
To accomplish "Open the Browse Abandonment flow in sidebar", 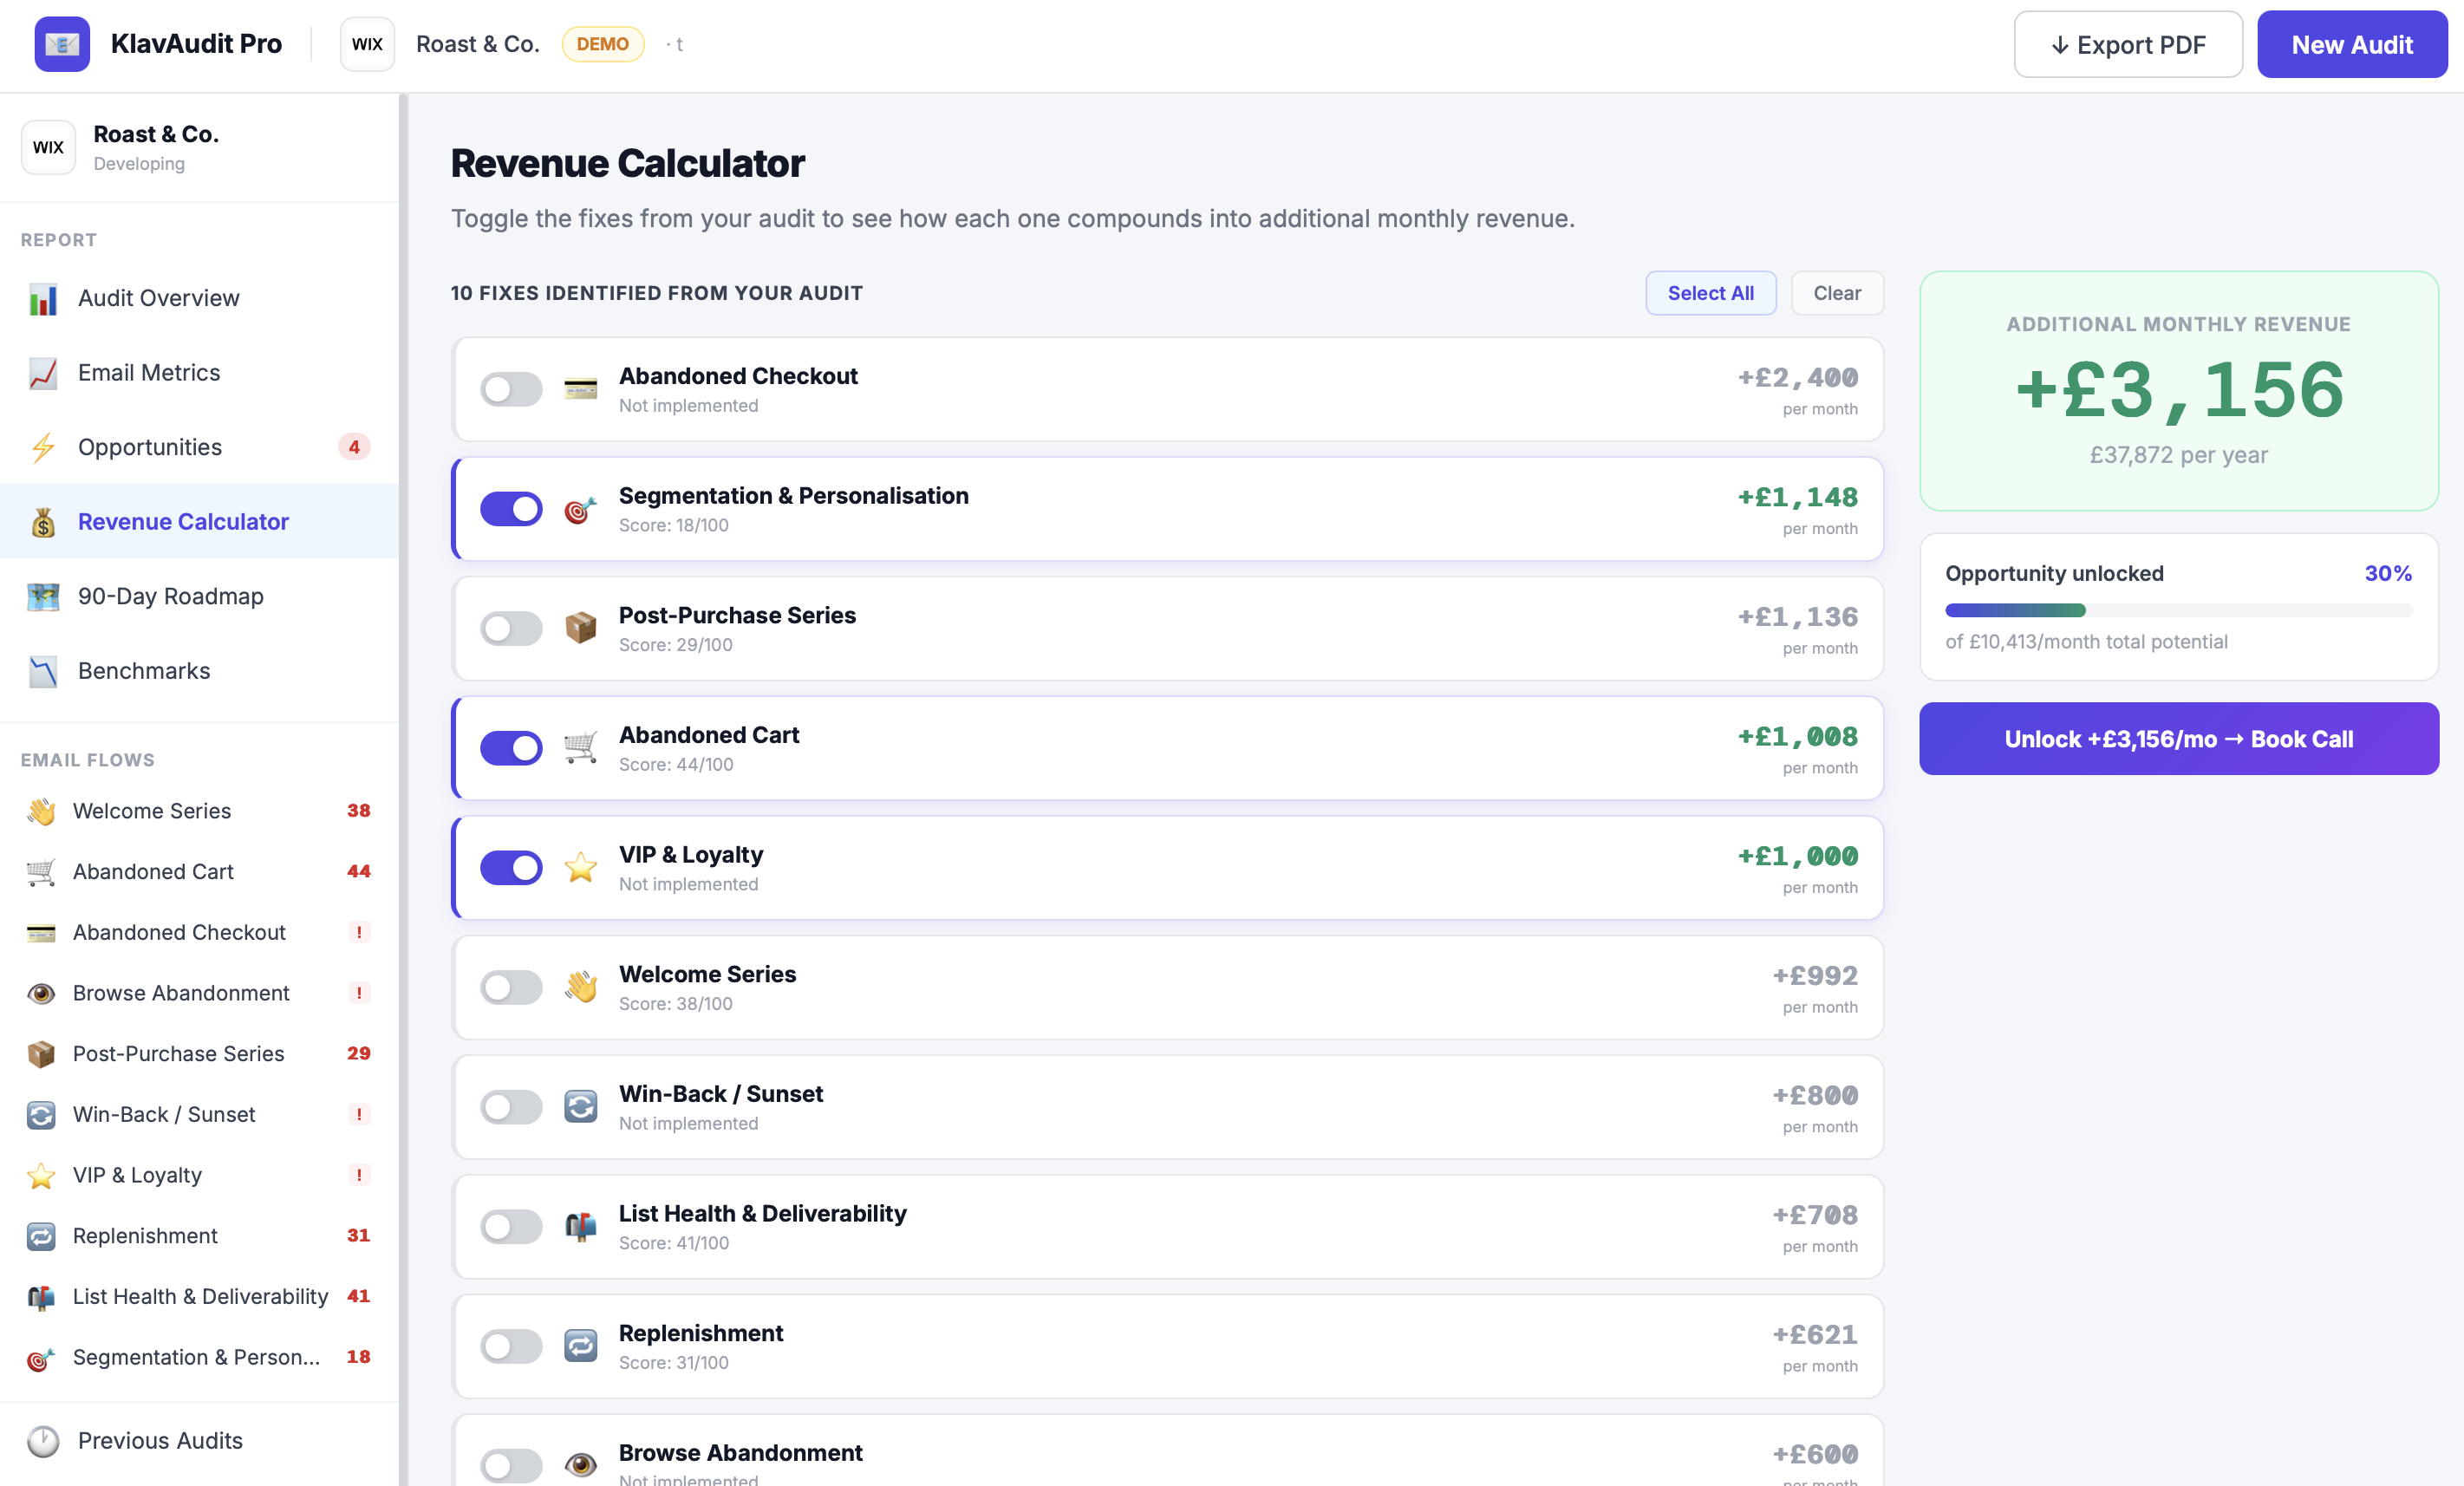I will [x=199, y=994].
